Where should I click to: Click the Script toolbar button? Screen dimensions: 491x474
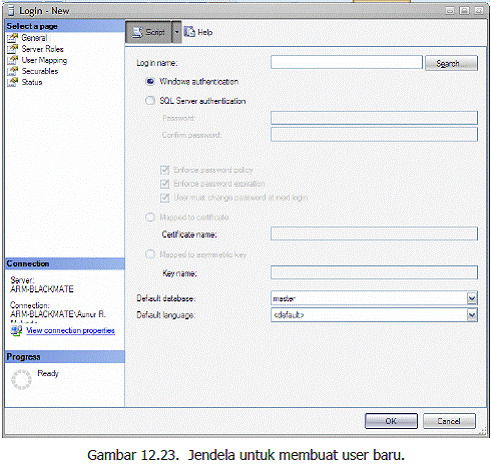point(148,32)
